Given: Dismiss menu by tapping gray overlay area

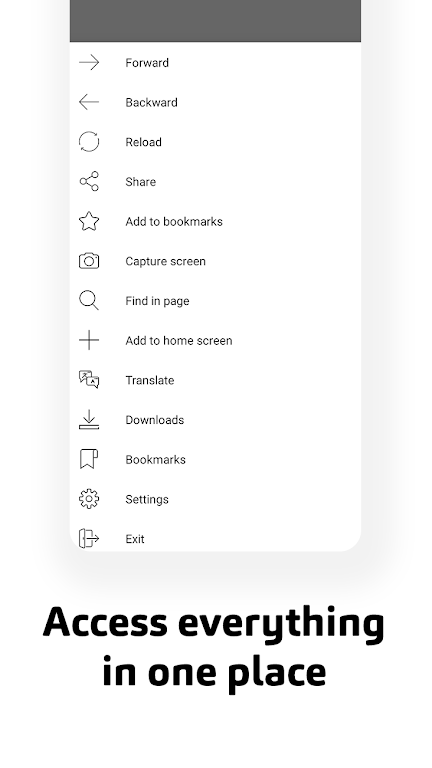Looking at the screenshot, I should (216, 21).
